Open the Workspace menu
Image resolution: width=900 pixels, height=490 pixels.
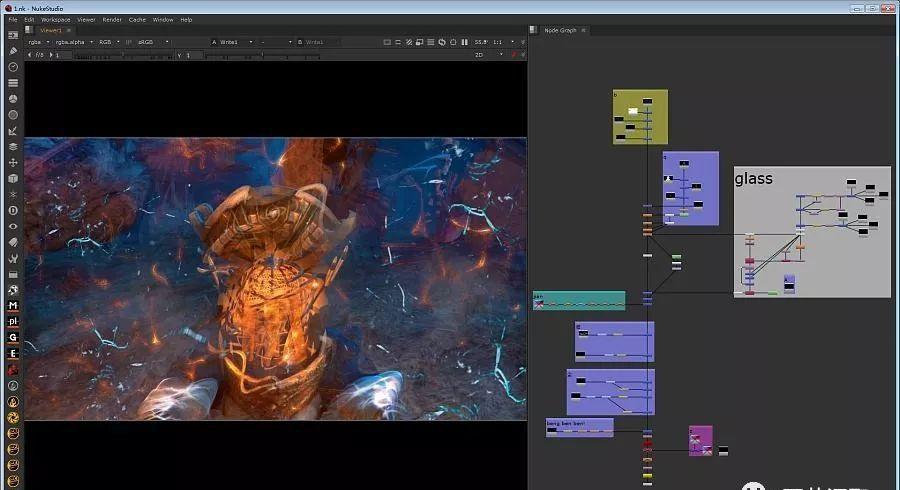(x=56, y=20)
